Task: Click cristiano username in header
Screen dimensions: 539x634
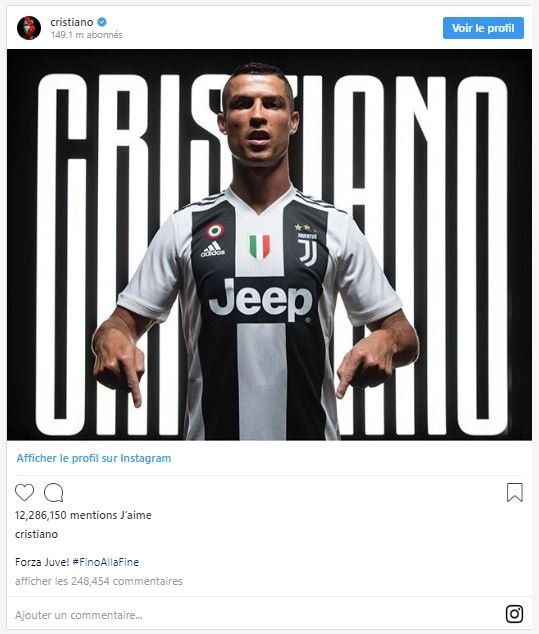Action: coord(72,22)
